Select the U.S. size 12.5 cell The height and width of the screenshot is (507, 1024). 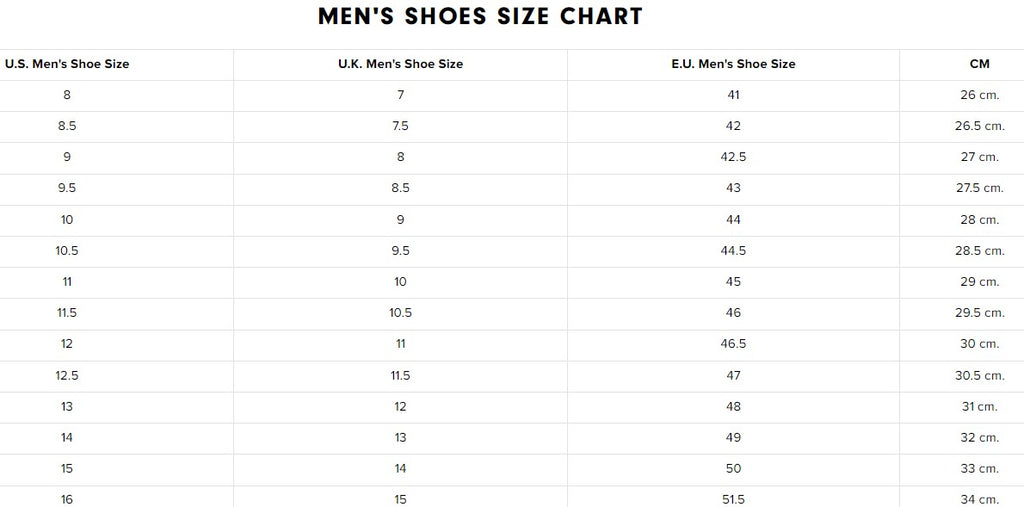pos(67,376)
